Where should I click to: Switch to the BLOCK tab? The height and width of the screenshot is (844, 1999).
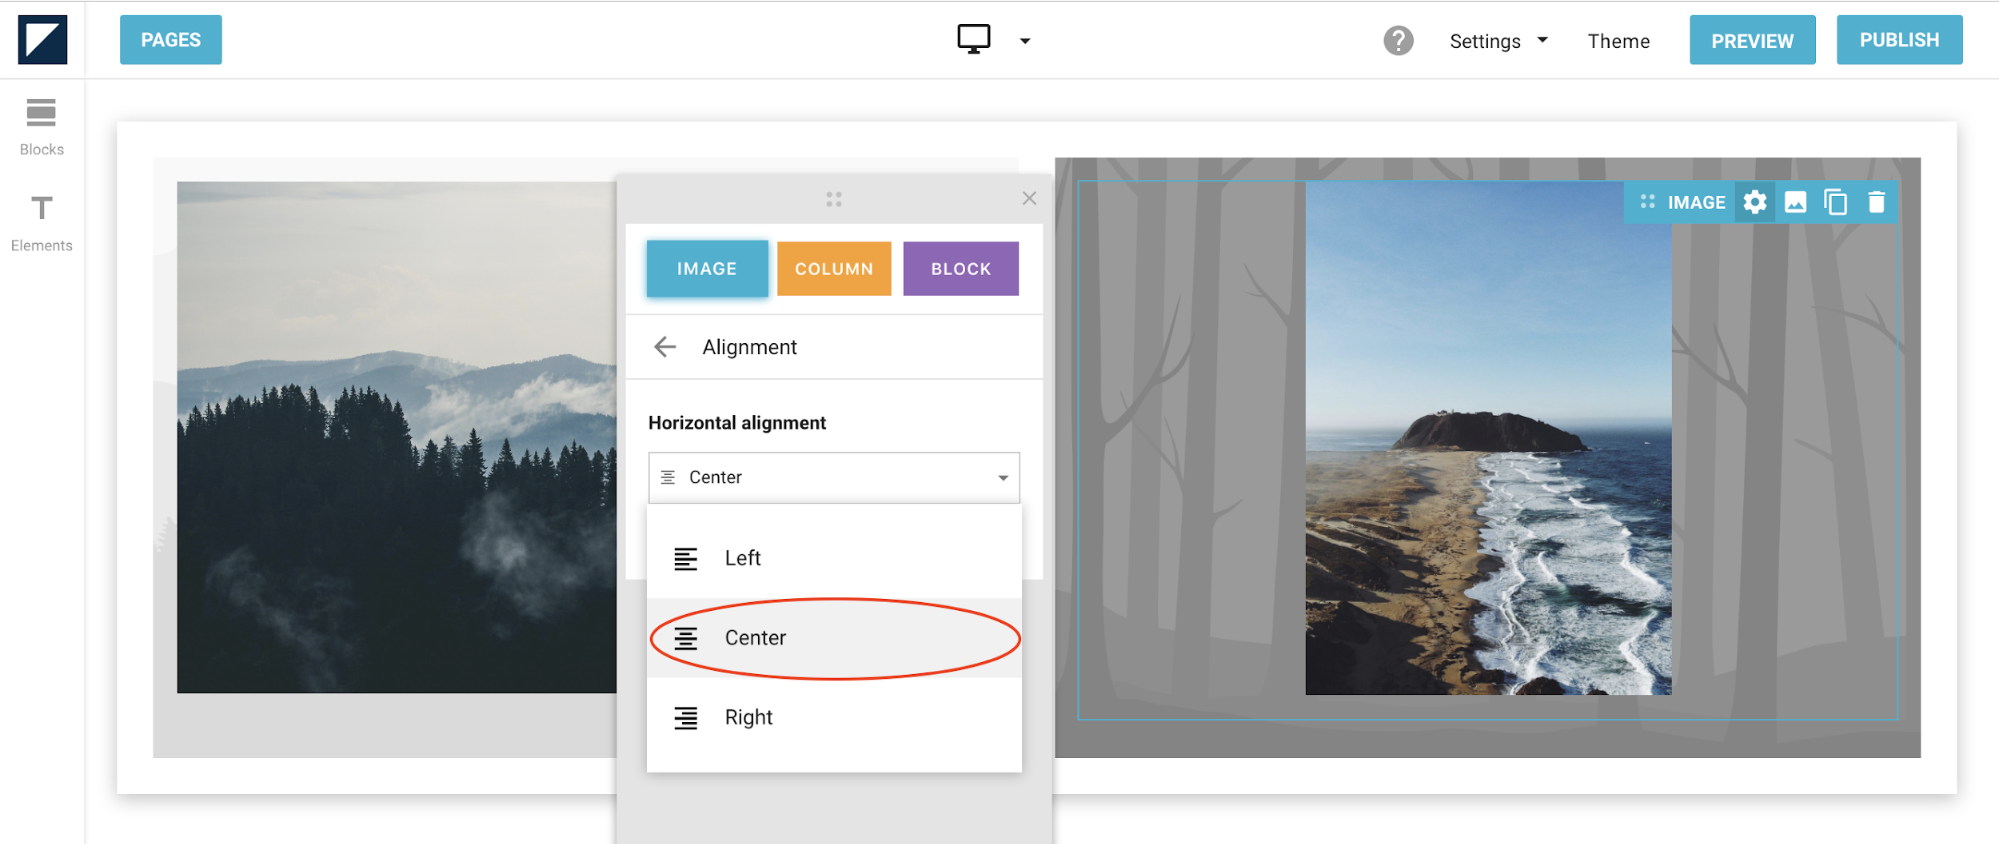click(x=960, y=269)
